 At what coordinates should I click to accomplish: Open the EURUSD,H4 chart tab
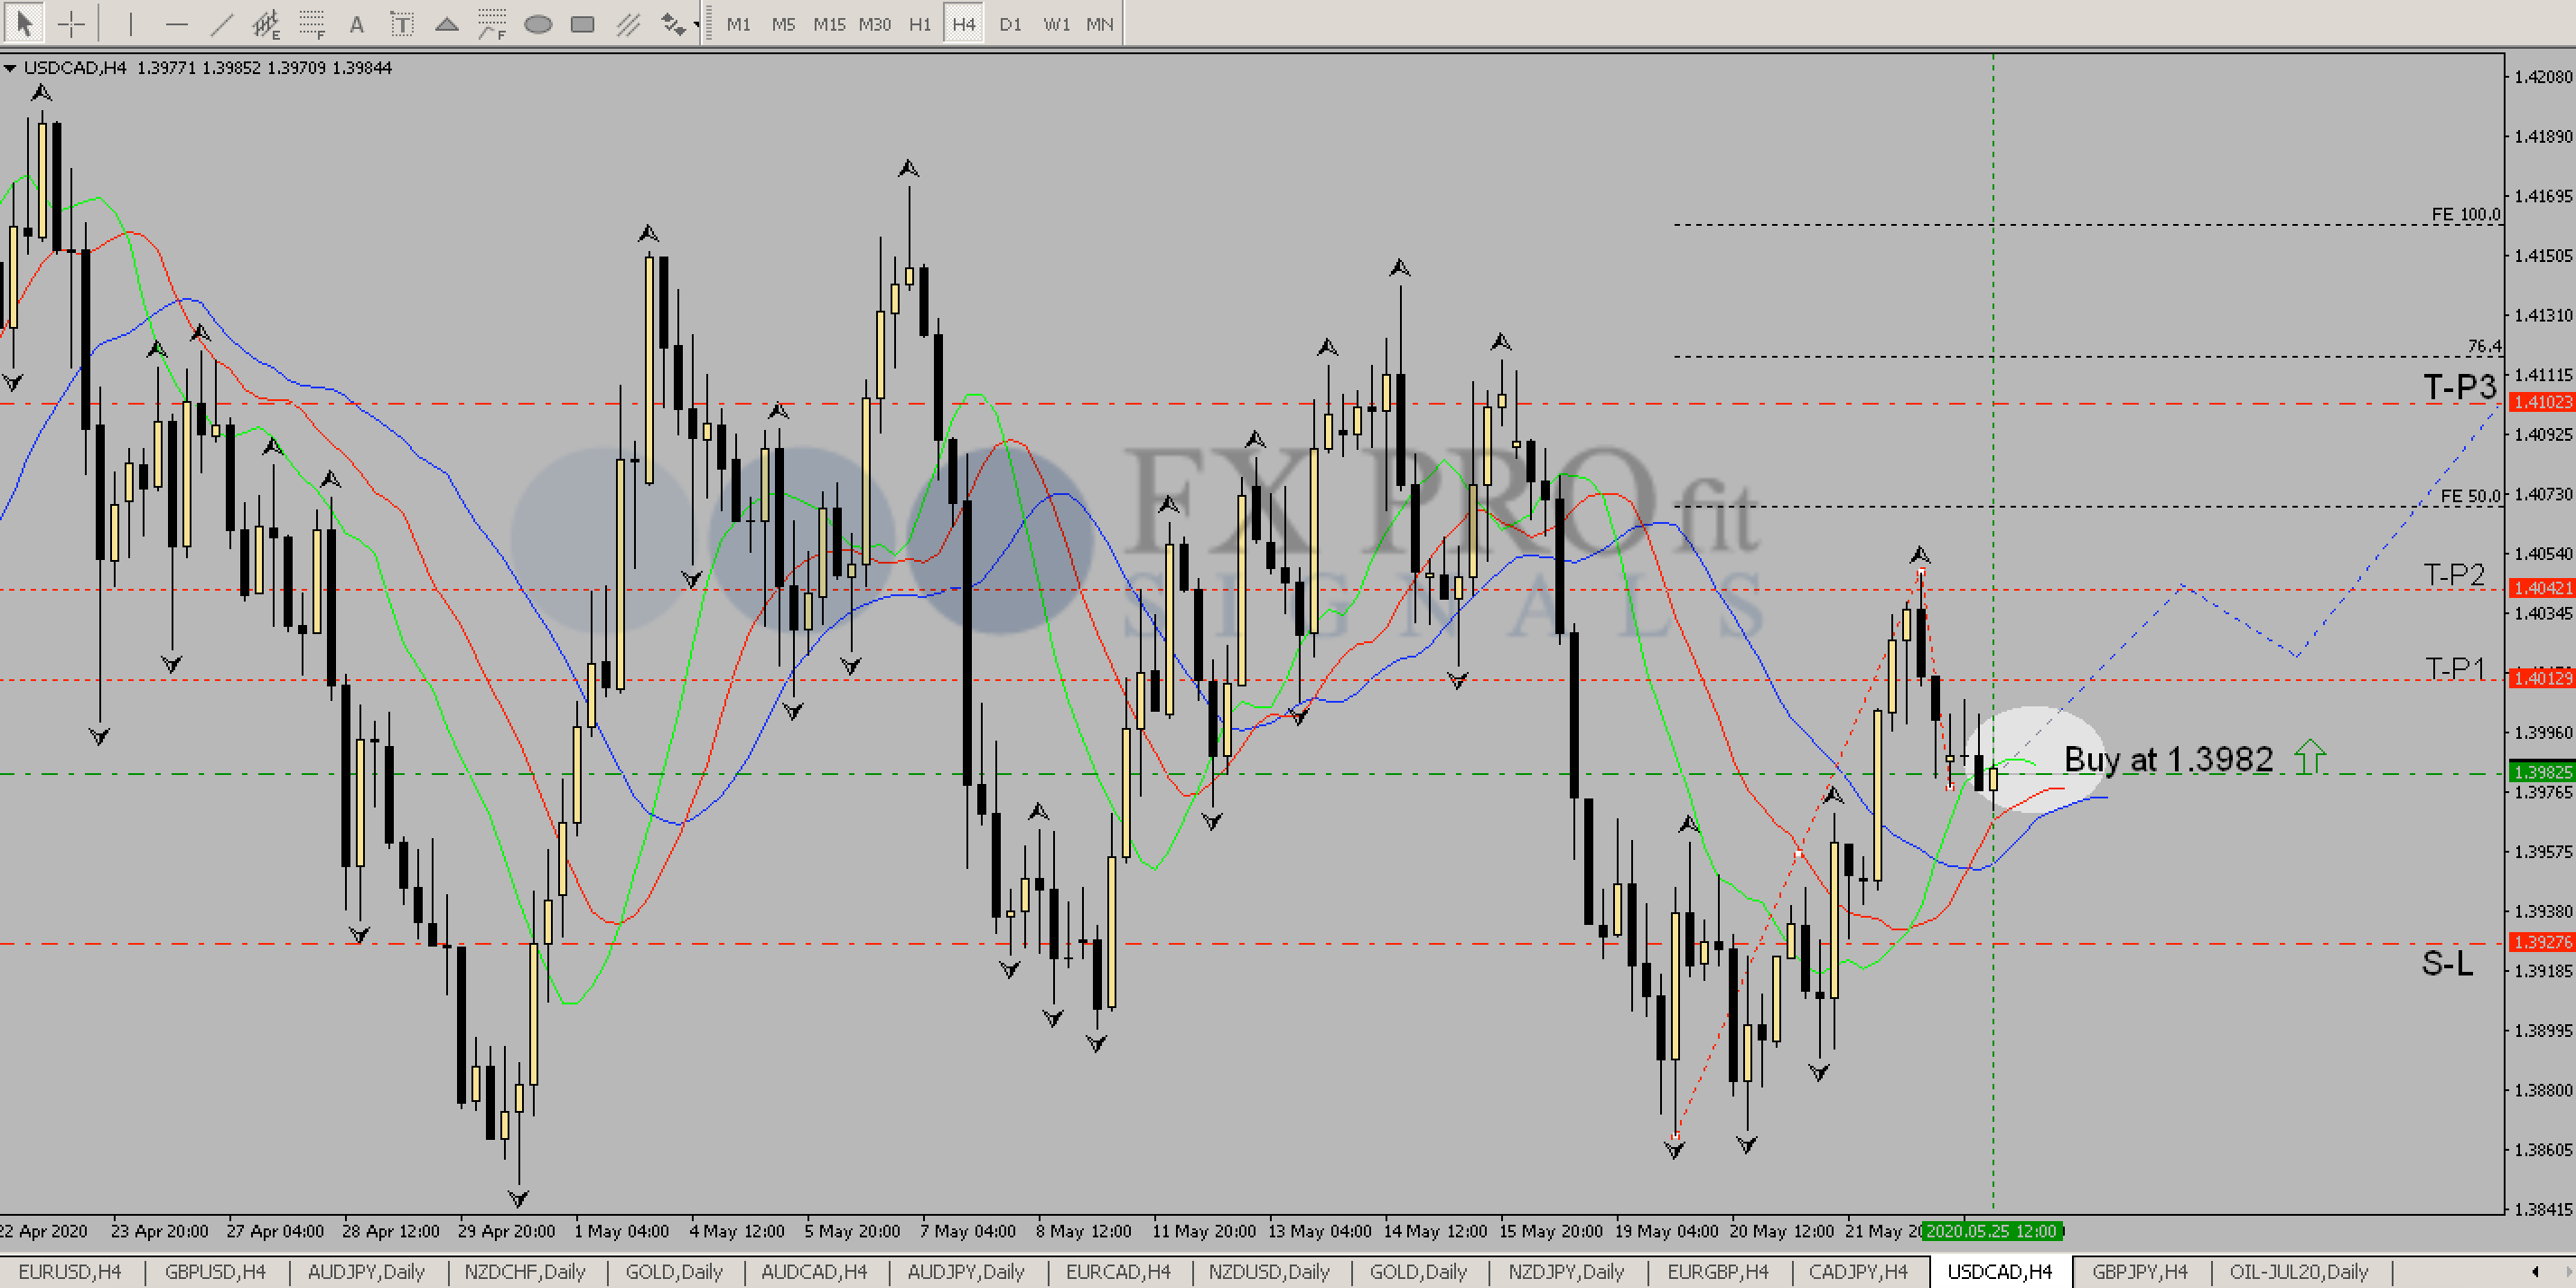click(70, 1271)
